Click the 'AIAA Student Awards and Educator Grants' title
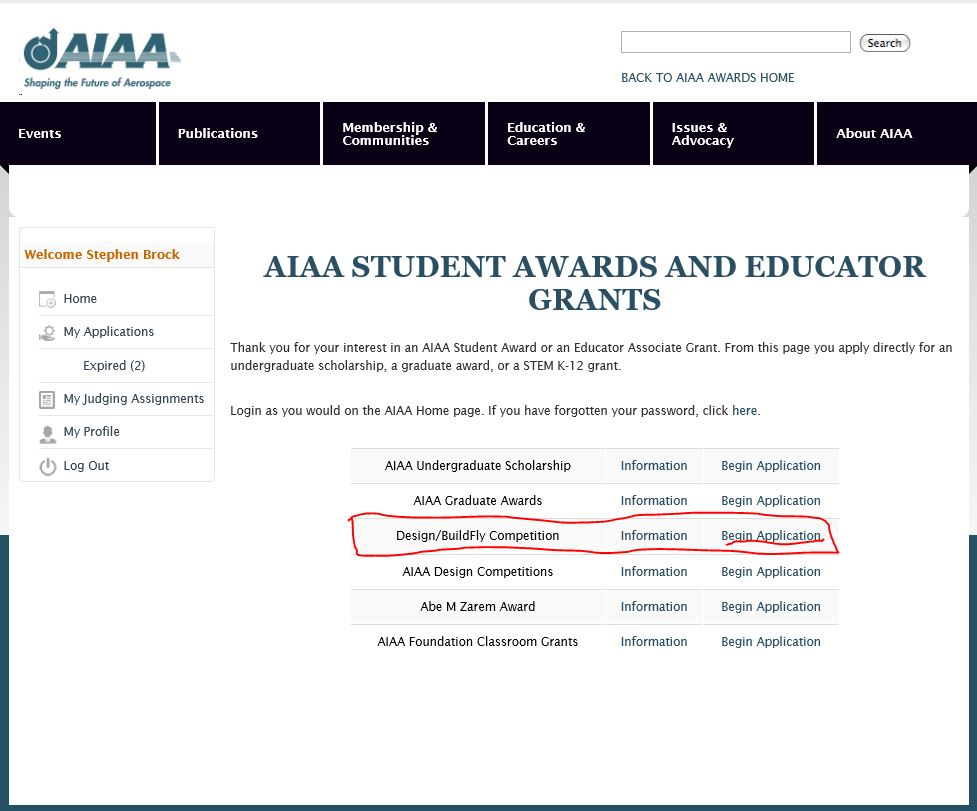The image size is (977, 811). 594,283
